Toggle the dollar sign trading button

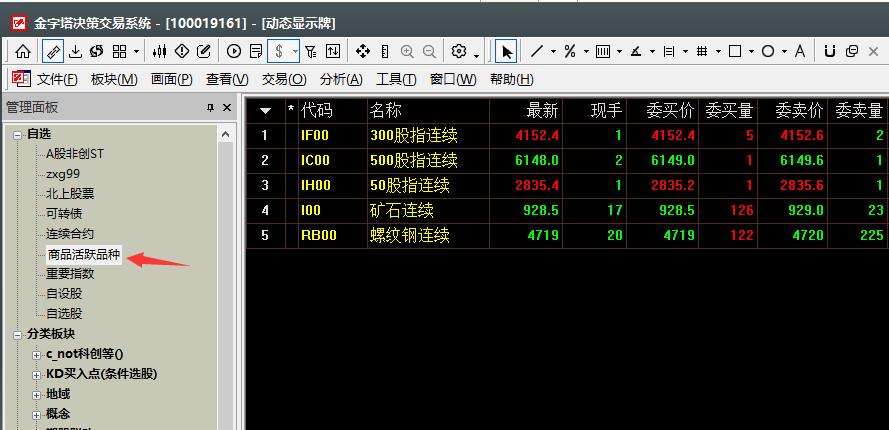point(279,52)
